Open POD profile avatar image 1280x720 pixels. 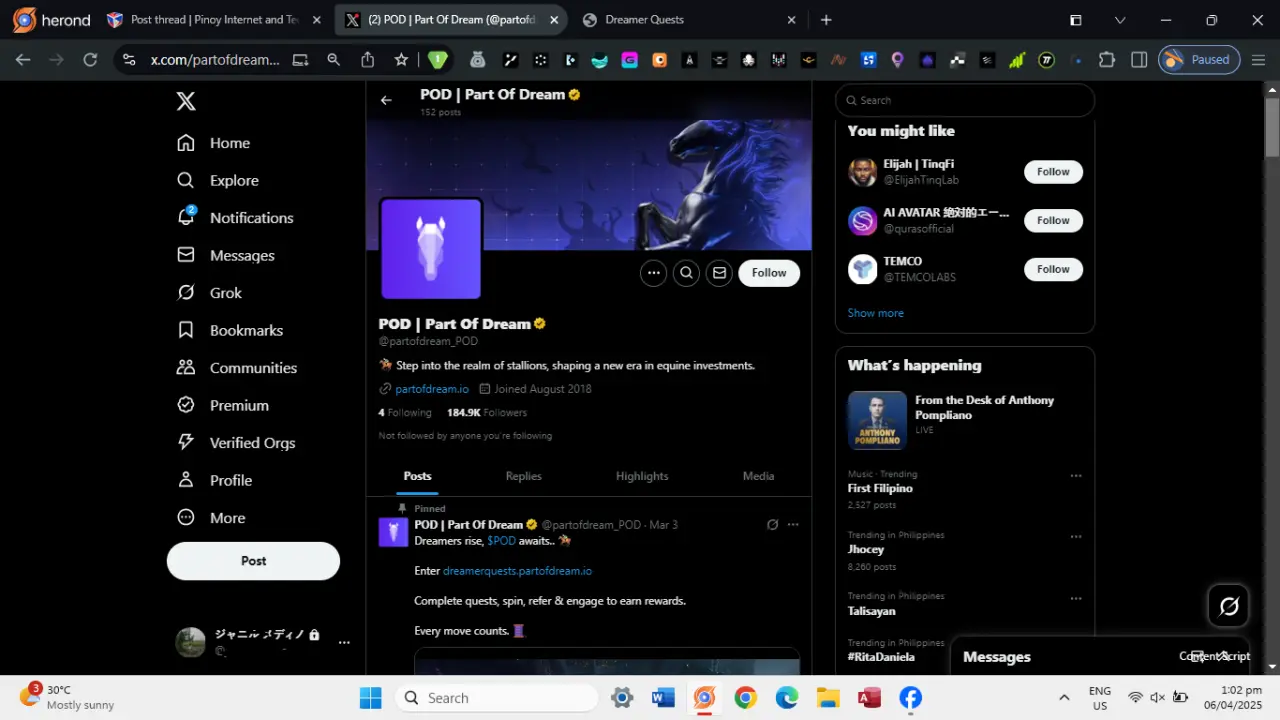tap(431, 249)
